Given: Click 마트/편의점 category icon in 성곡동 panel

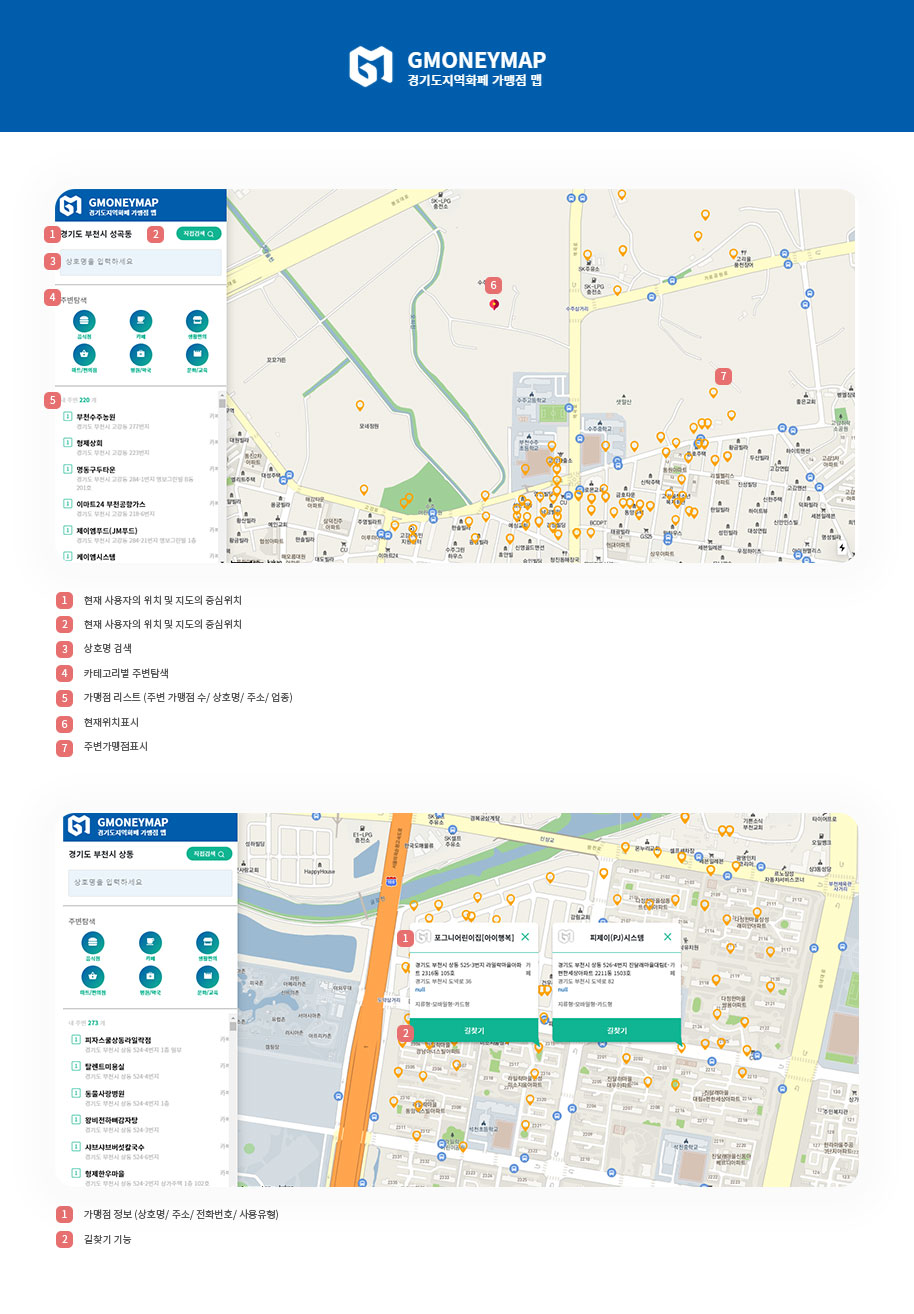Looking at the screenshot, I should [85, 354].
